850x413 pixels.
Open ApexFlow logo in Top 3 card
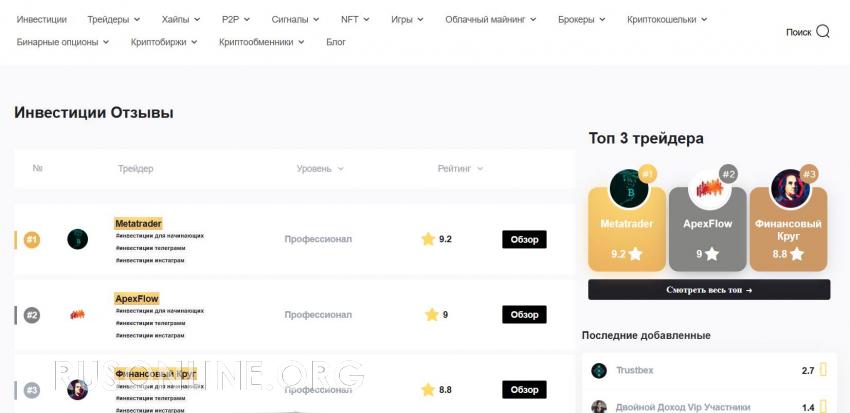click(708, 189)
